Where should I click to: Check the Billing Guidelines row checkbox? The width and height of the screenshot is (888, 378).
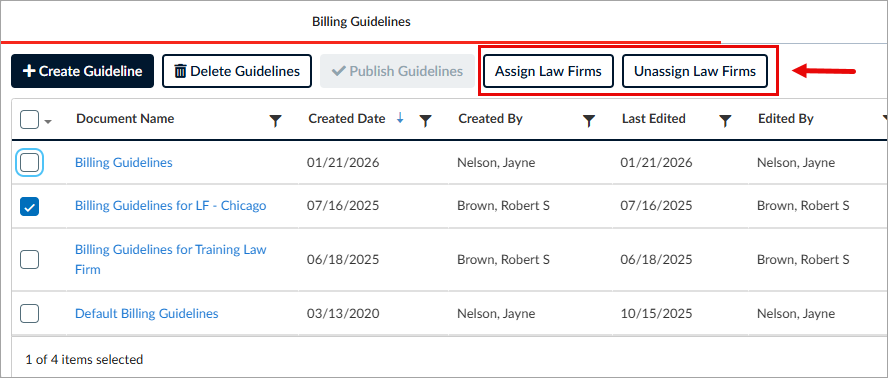[x=29, y=163]
